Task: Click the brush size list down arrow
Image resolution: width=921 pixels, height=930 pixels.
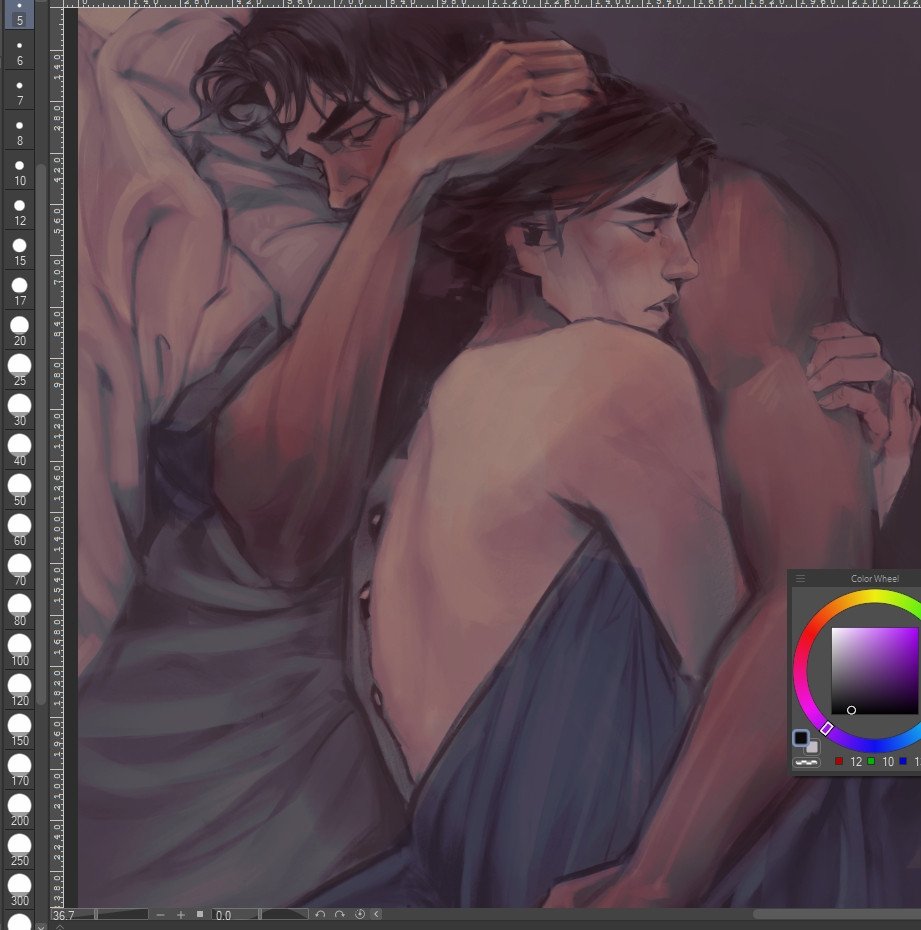Action: pos(40,926)
